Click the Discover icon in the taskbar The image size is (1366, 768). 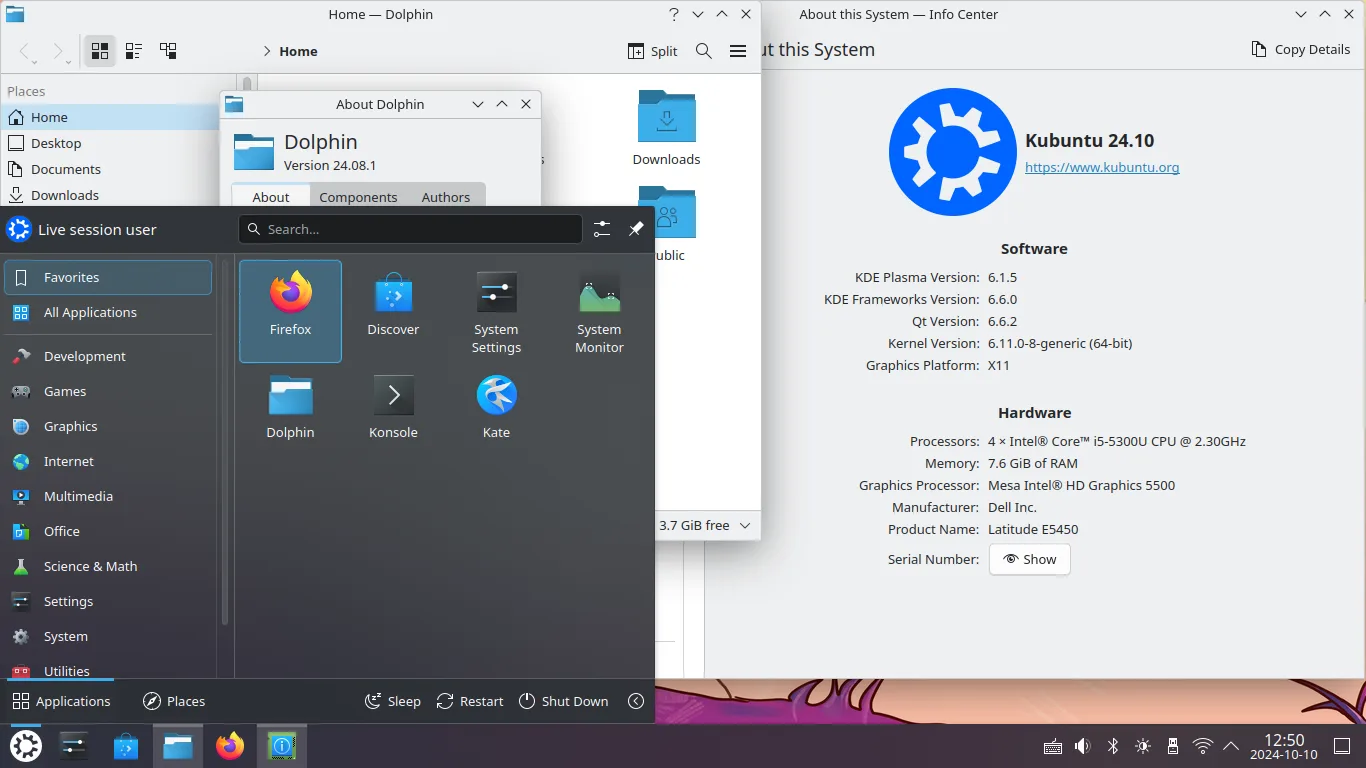[x=126, y=746]
